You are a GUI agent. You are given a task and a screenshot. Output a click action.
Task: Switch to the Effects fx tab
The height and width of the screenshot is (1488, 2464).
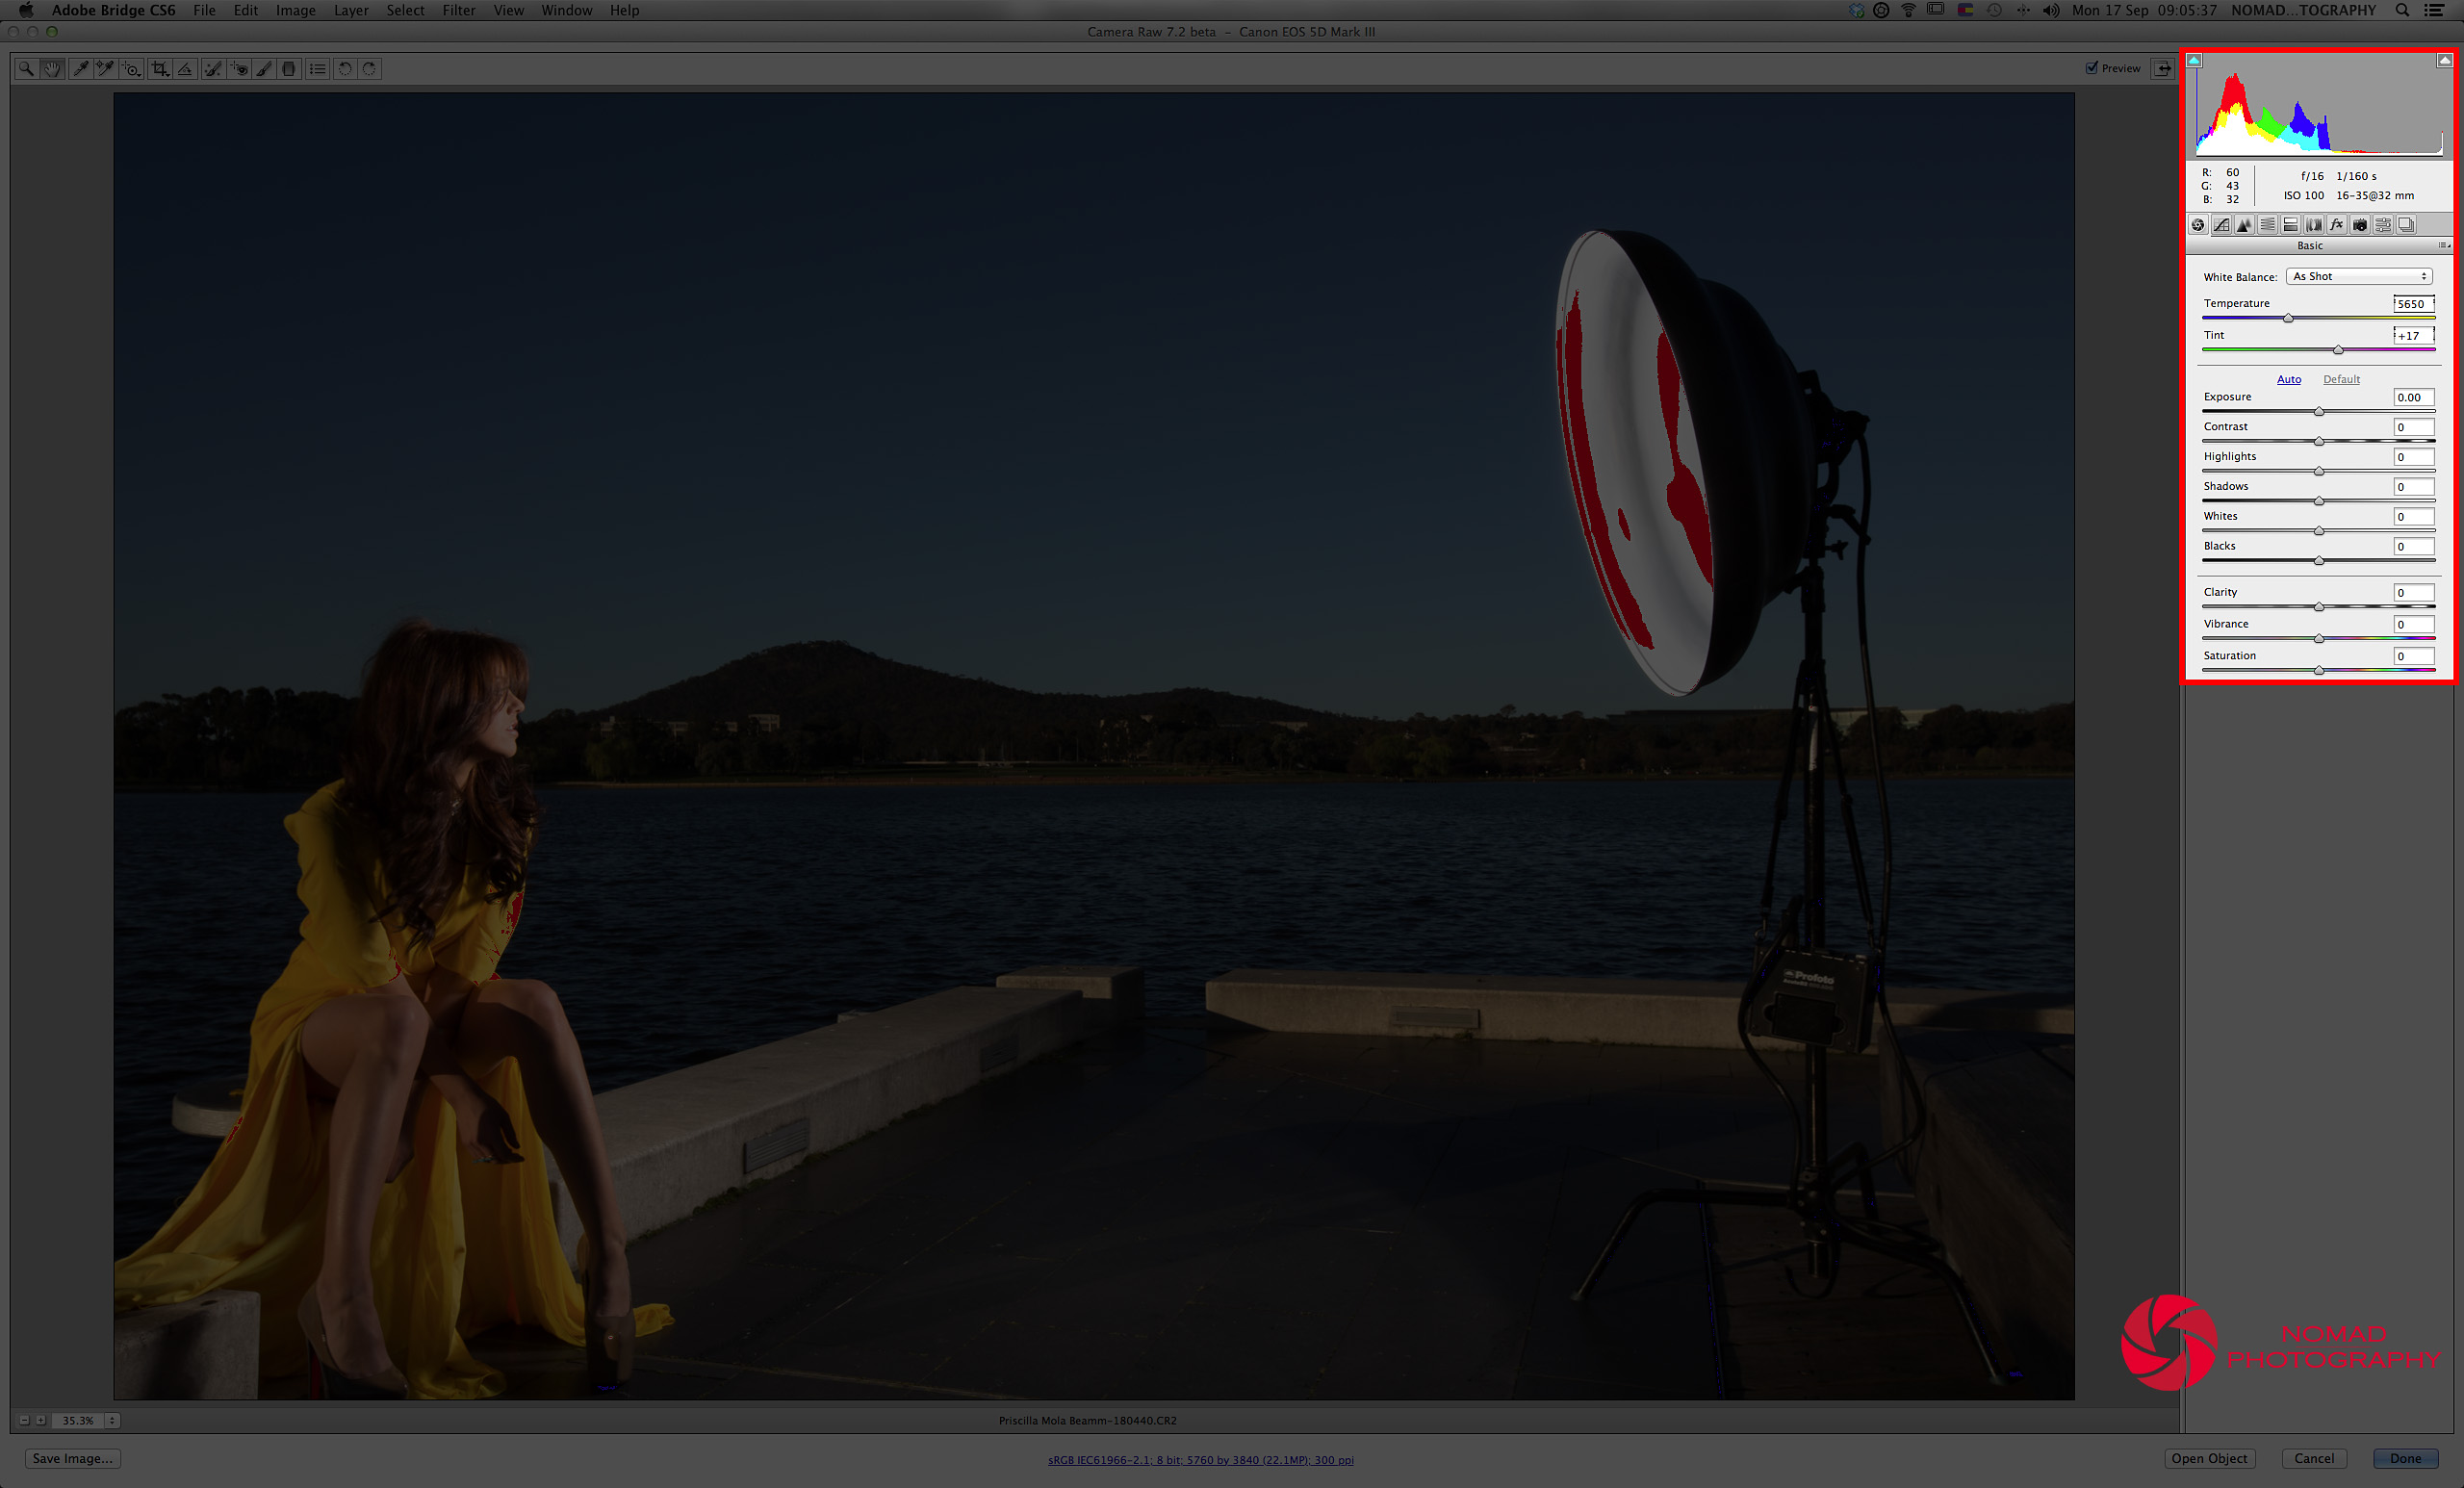point(2337,225)
